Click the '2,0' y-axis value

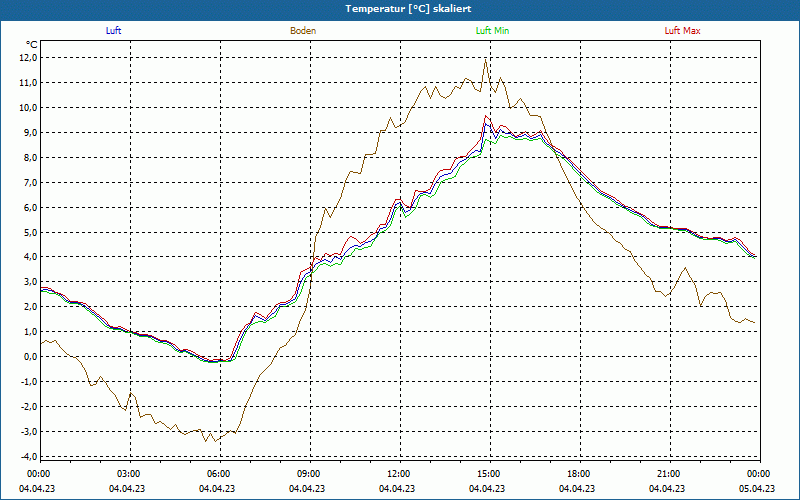[x=30, y=307]
